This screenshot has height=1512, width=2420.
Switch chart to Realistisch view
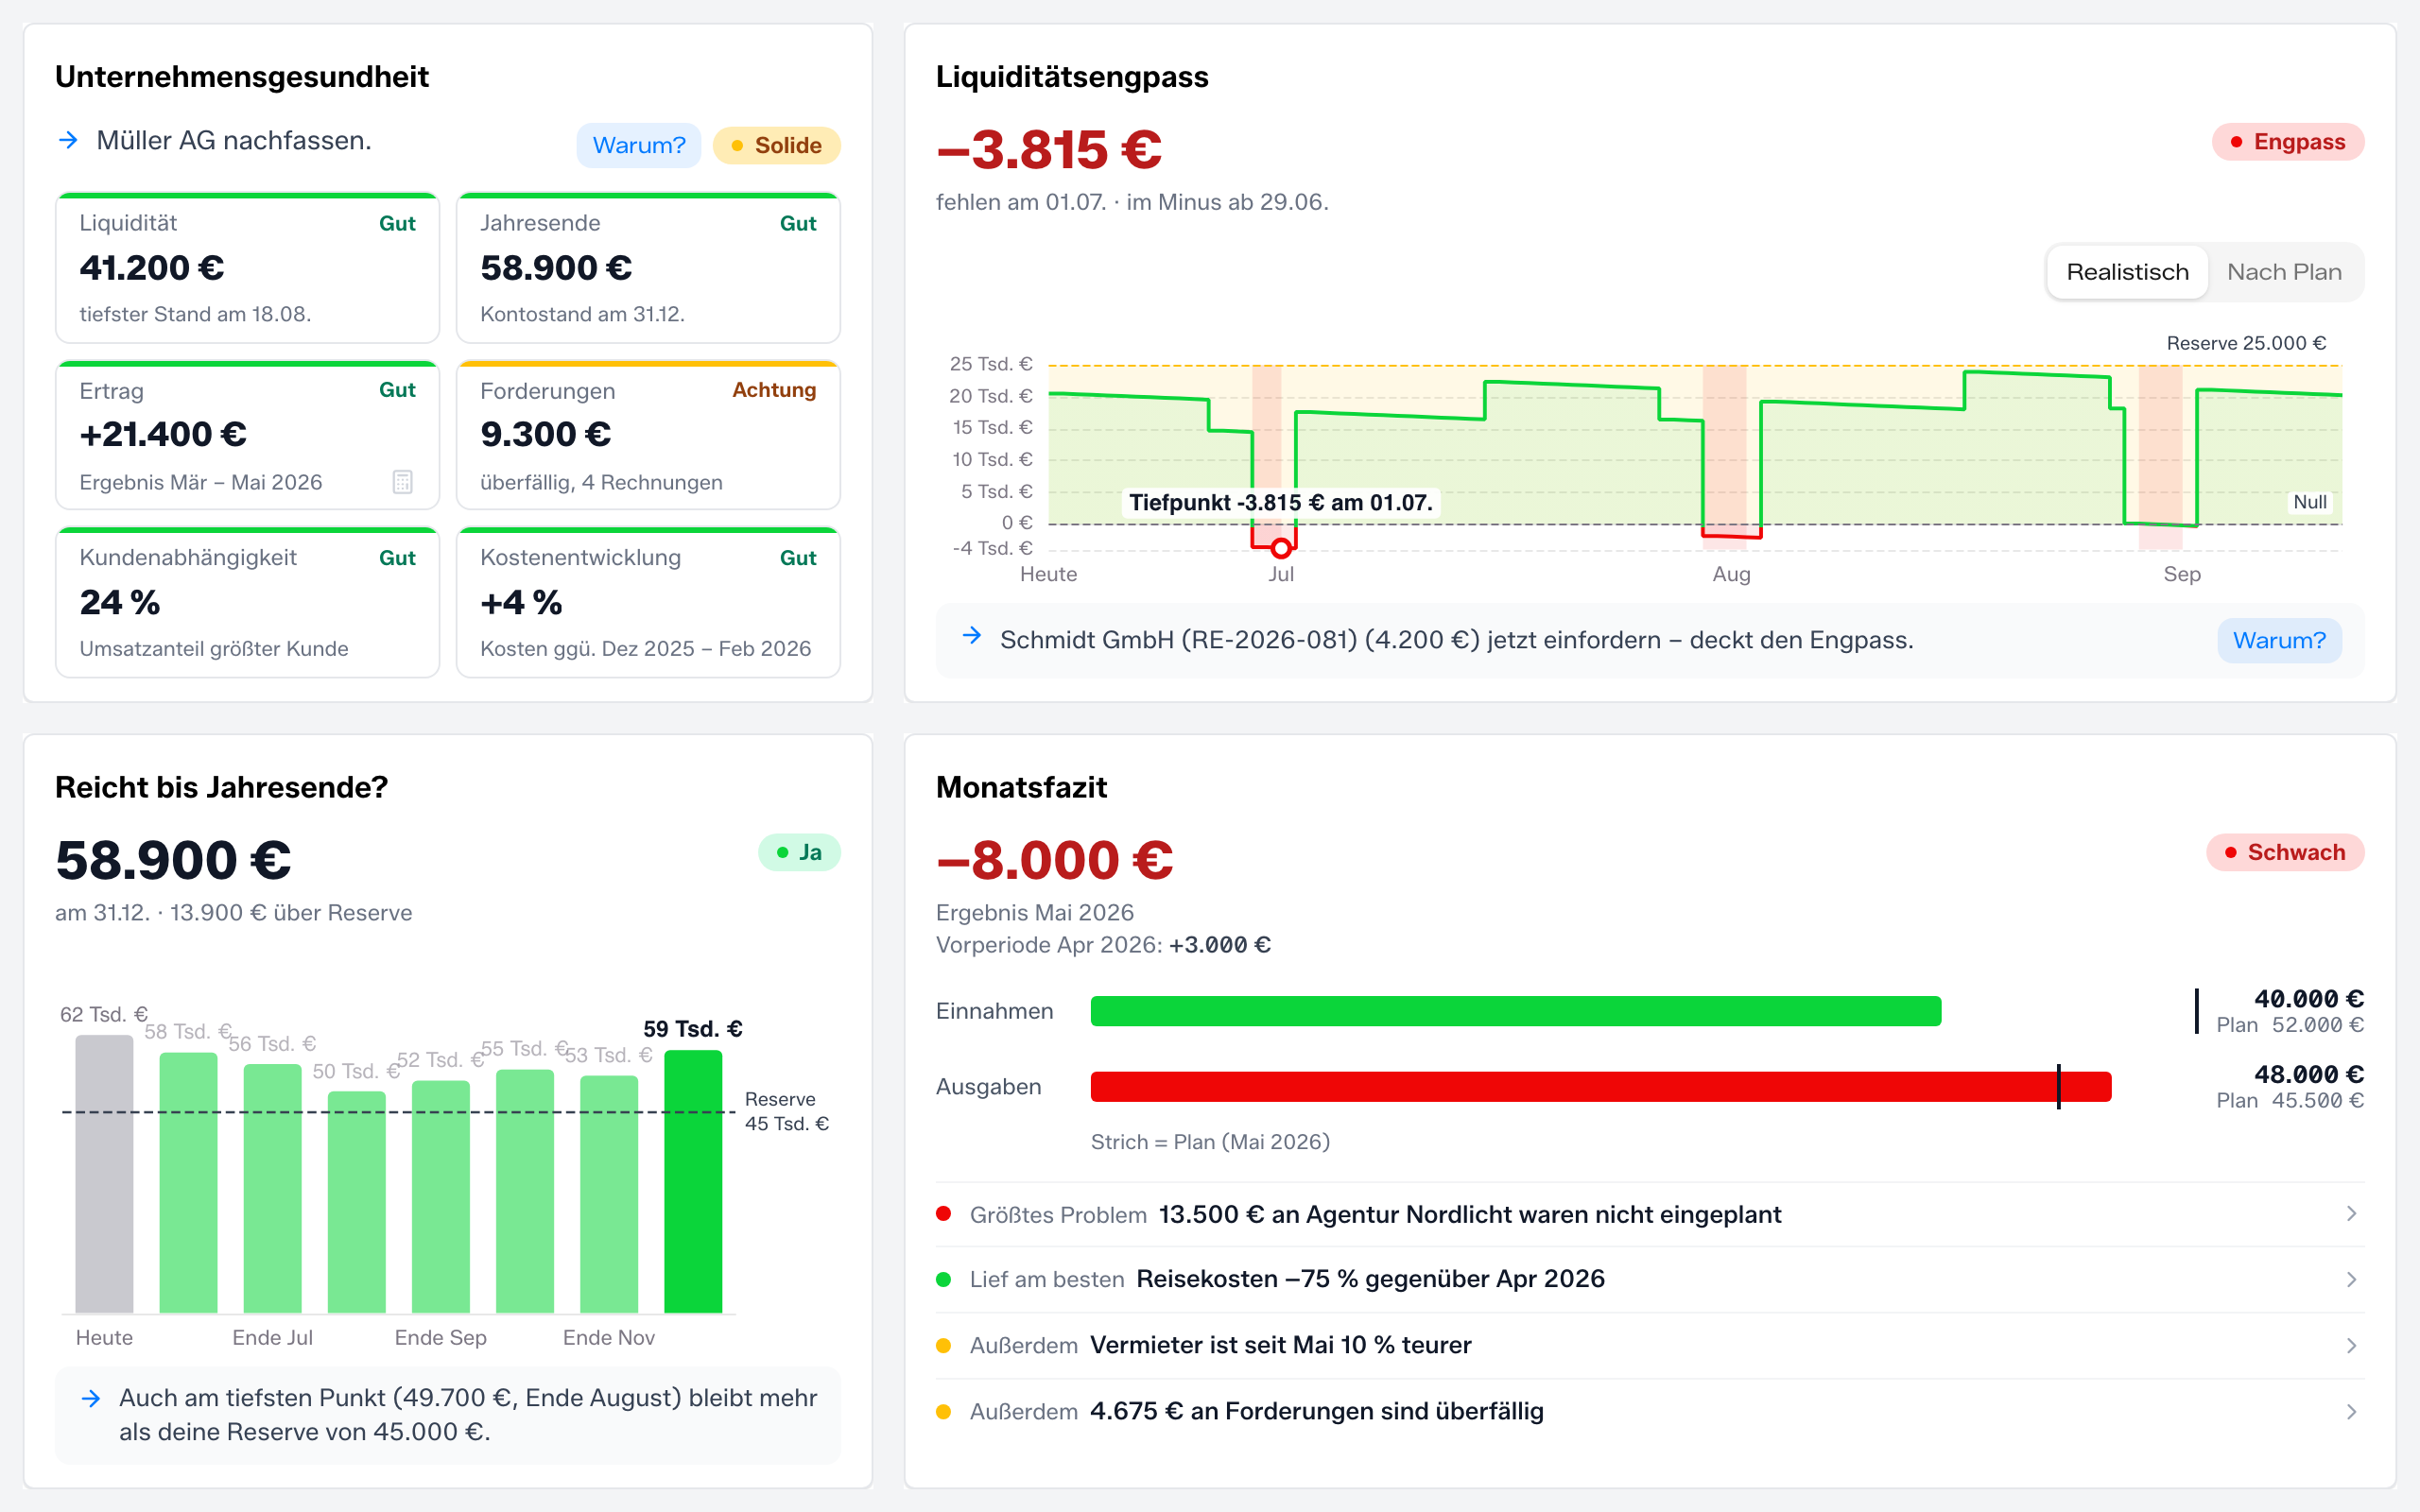point(2127,272)
